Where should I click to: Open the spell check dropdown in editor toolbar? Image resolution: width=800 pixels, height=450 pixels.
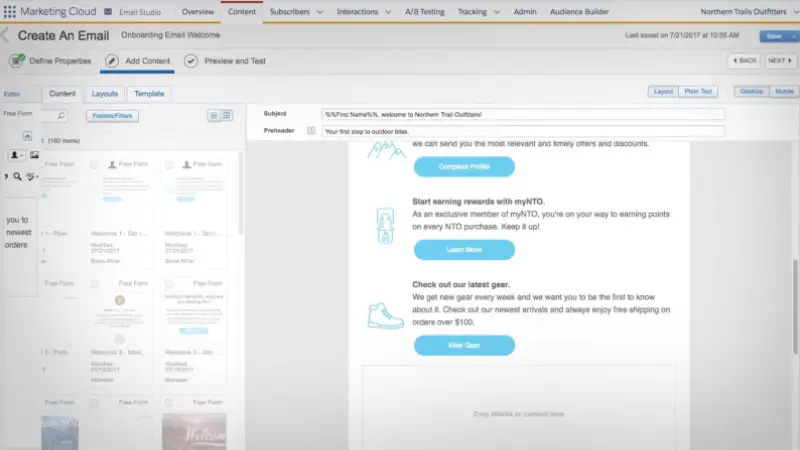(33, 177)
